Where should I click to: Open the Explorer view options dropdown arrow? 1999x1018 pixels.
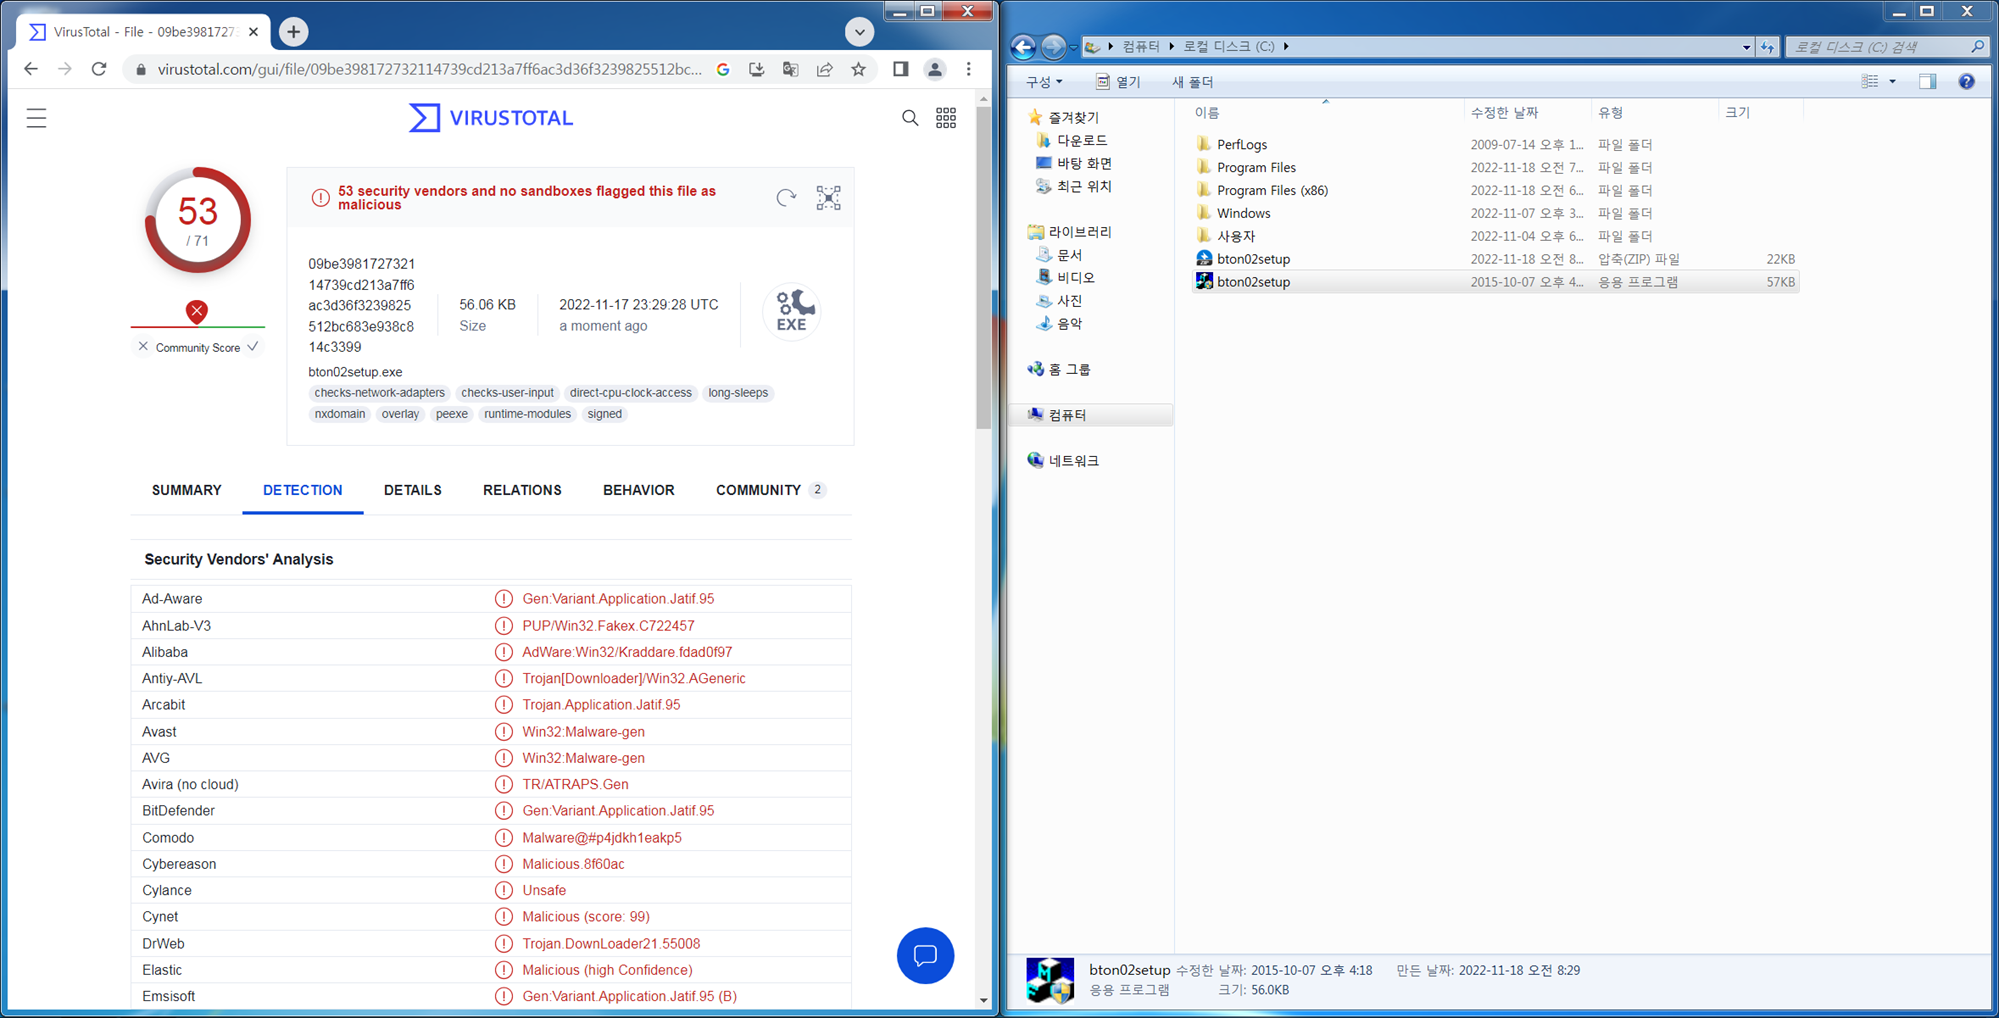pyautogui.click(x=1892, y=82)
